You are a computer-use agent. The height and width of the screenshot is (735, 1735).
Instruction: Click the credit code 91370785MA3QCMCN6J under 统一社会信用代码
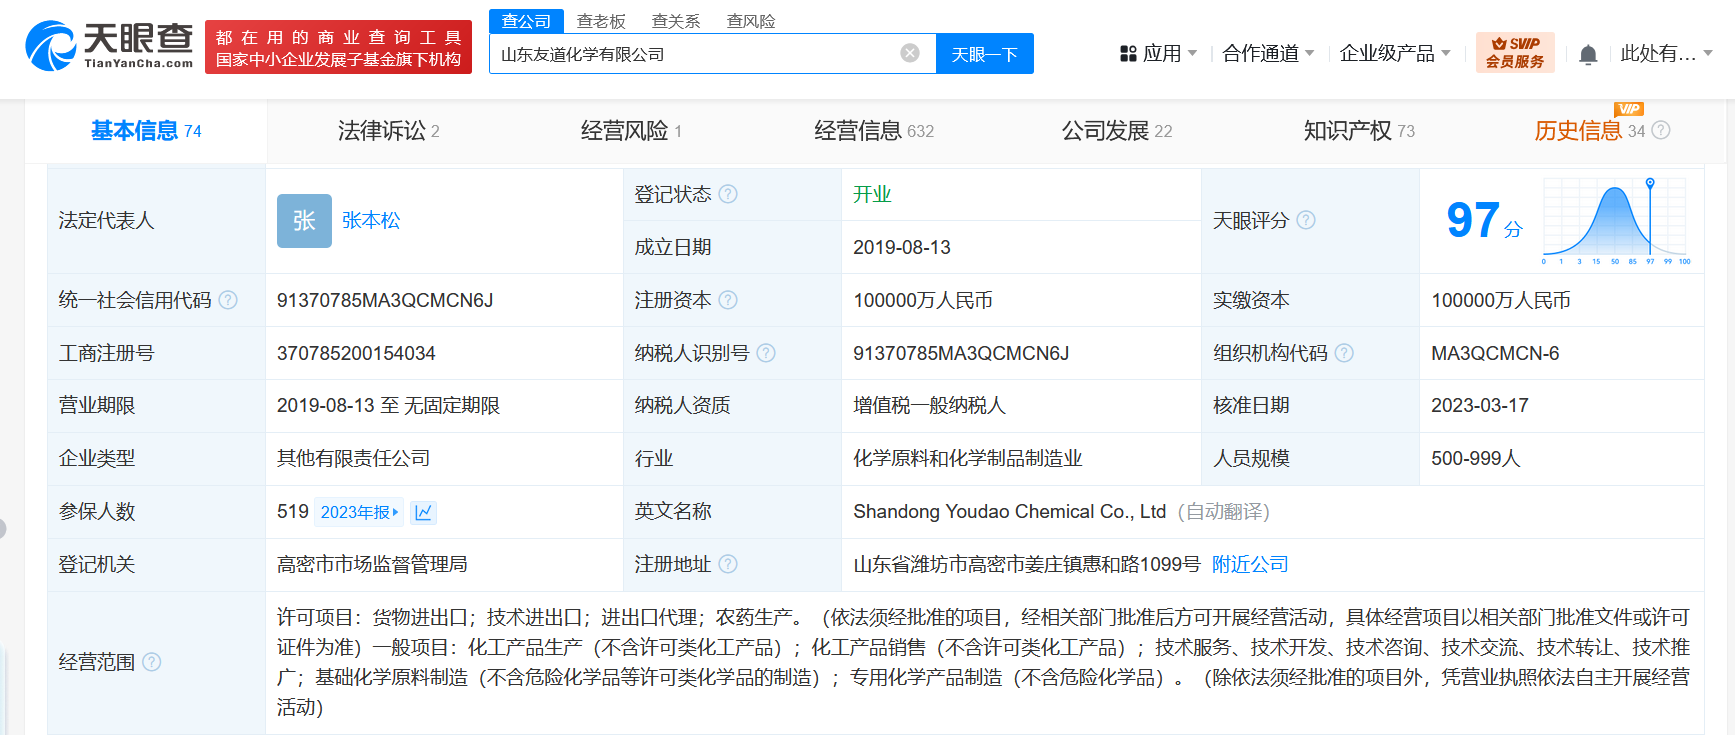(385, 300)
